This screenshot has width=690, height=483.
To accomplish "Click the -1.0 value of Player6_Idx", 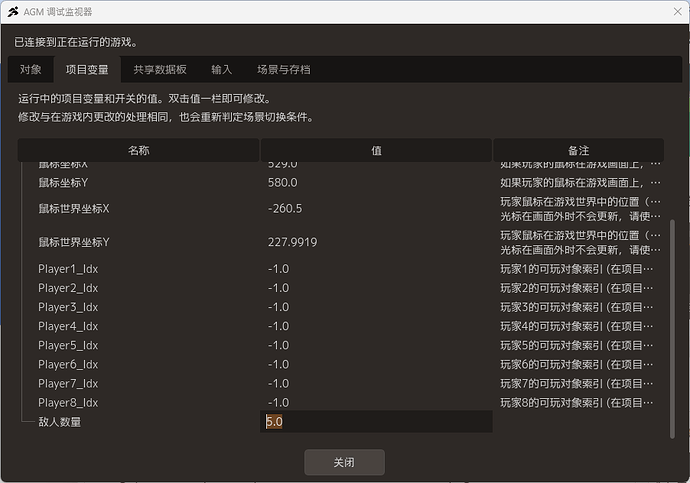I will (279, 365).
